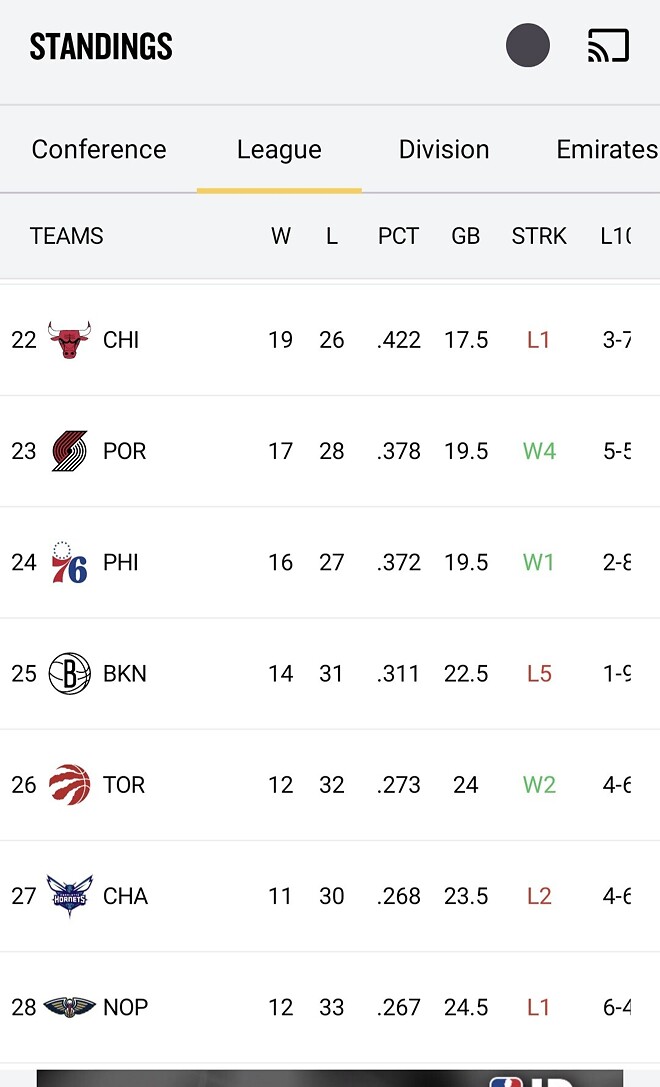Open the screen cast icon
The width and height of the screenshot is (660, 1087).
click(608, 46)
